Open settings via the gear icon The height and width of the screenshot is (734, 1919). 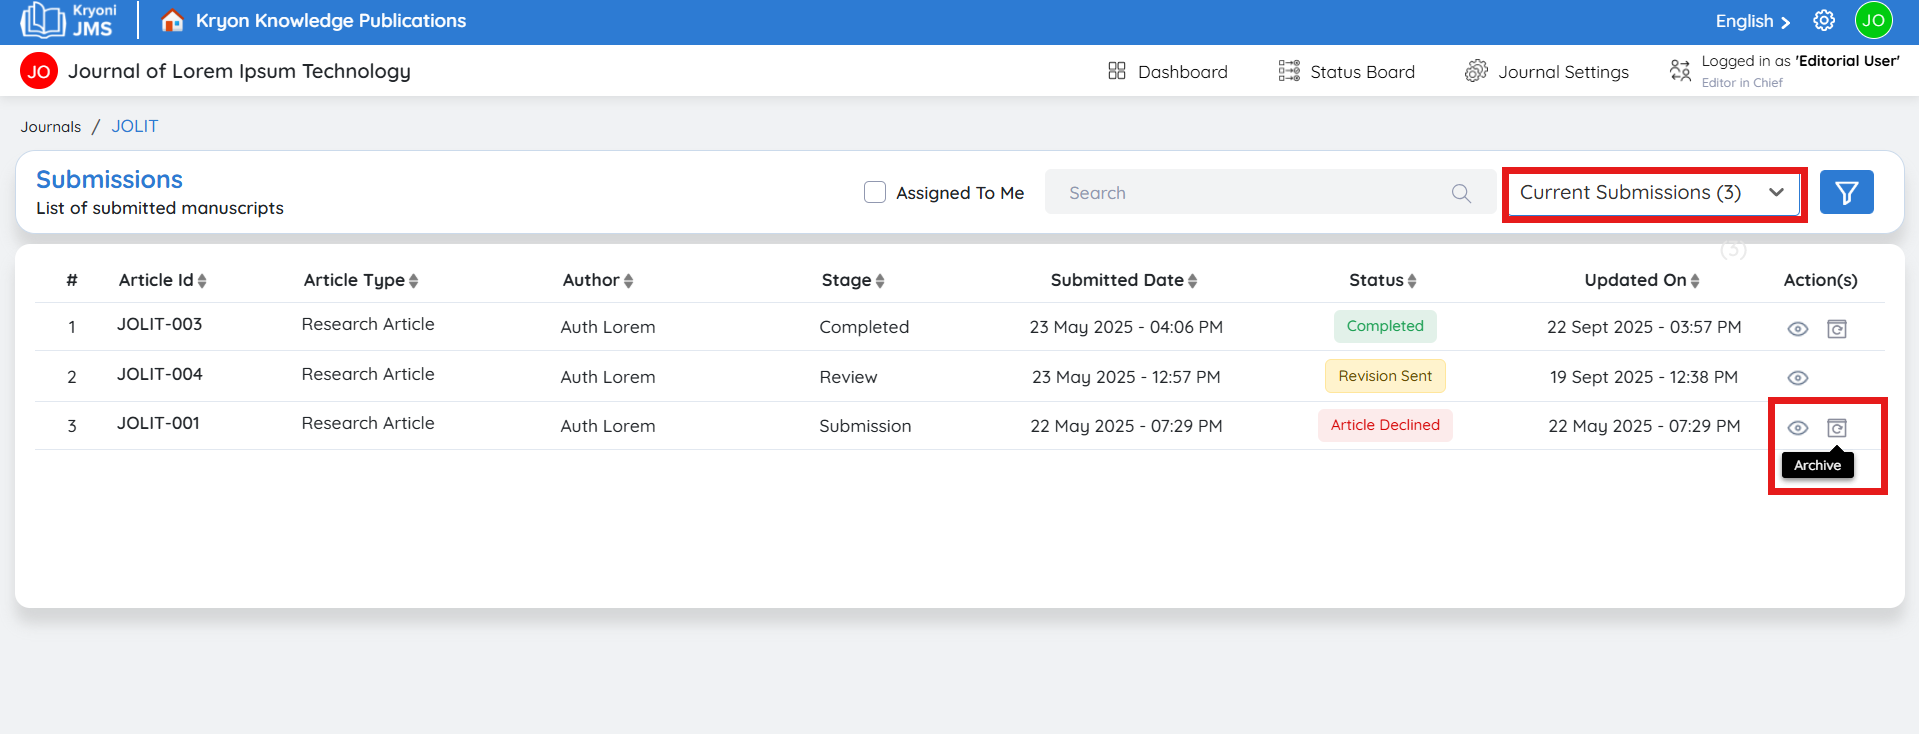point(1824,21)
